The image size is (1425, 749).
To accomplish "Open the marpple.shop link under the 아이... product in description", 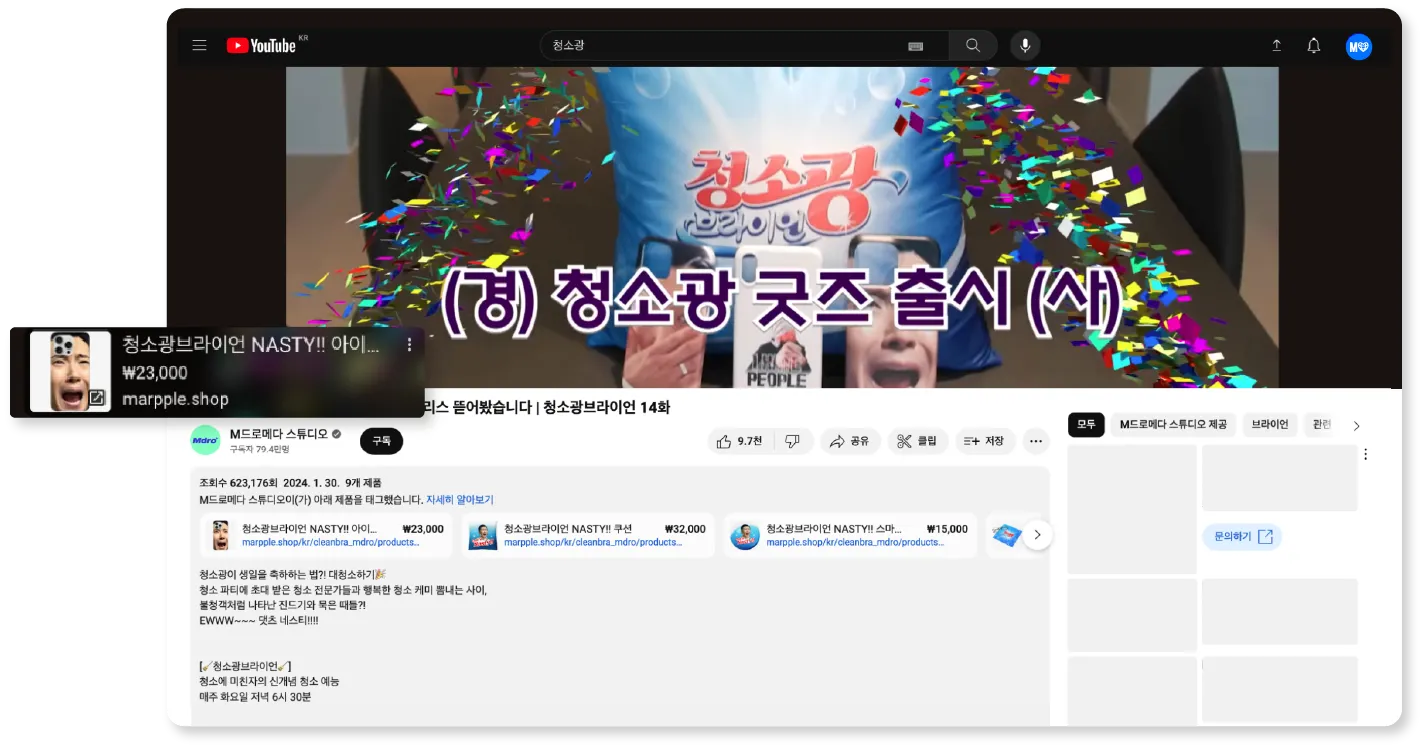I will [331, 543].
